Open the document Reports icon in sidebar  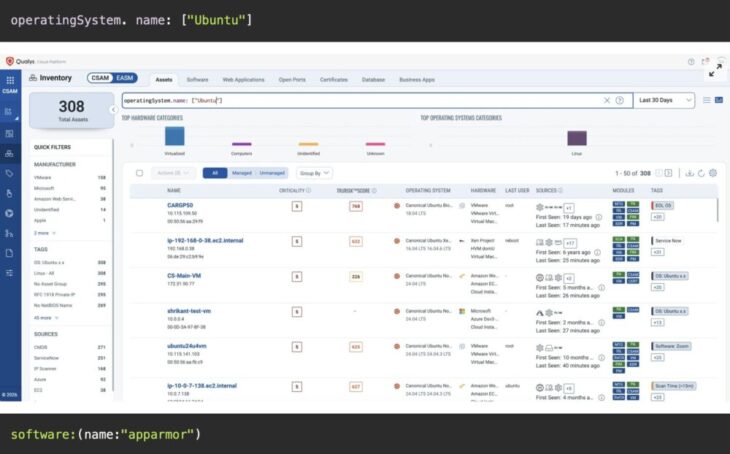[x=9, y=253]
